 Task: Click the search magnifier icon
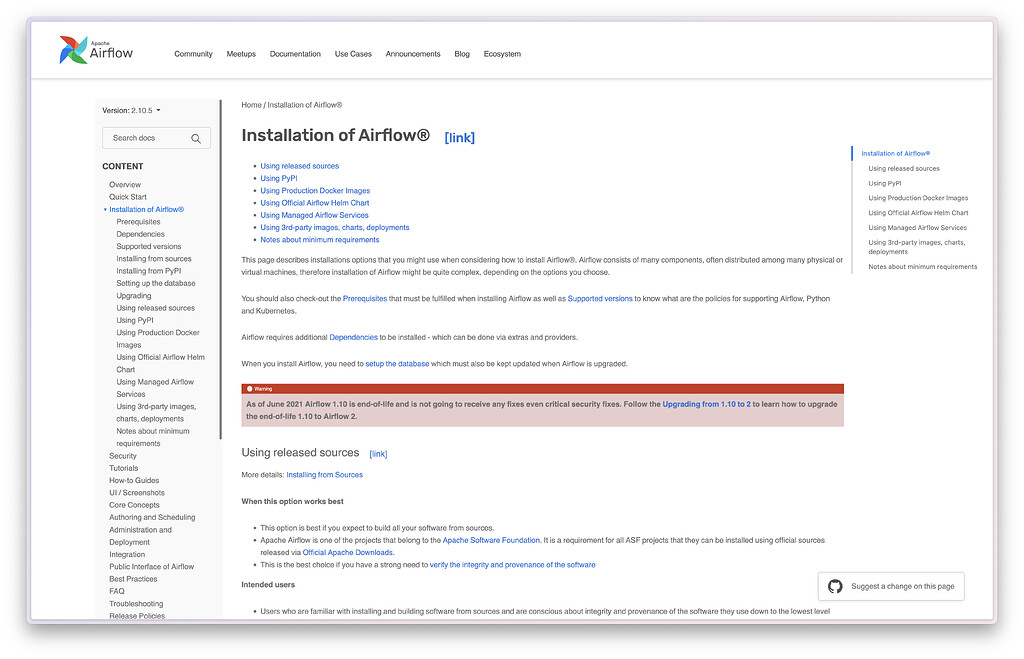(x=196, y=139)
